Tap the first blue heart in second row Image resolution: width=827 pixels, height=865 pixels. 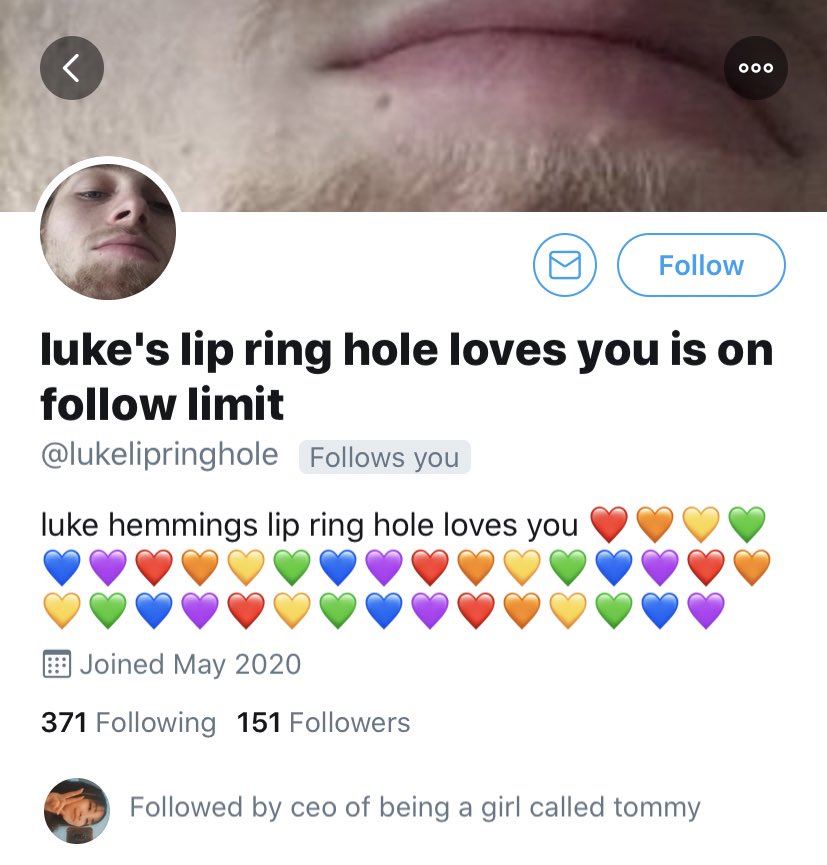point(62,567)
